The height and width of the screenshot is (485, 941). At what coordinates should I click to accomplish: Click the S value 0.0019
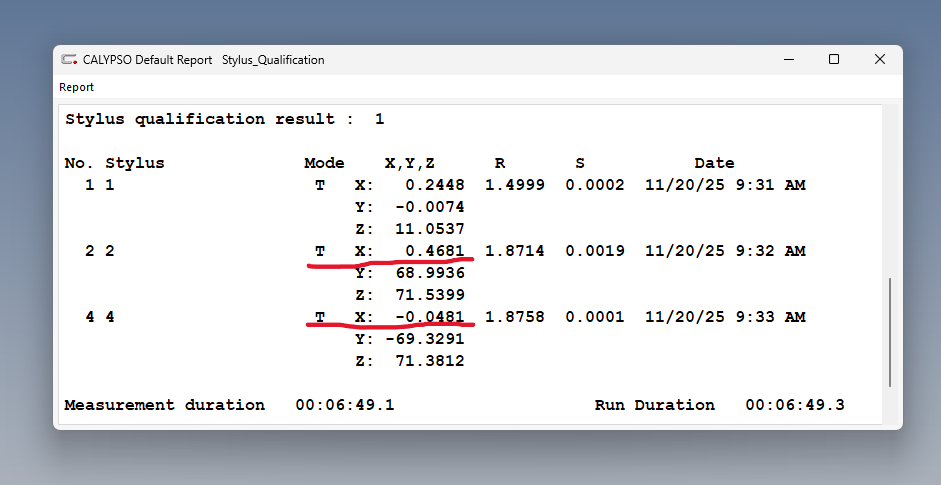[x=595, y=251]
